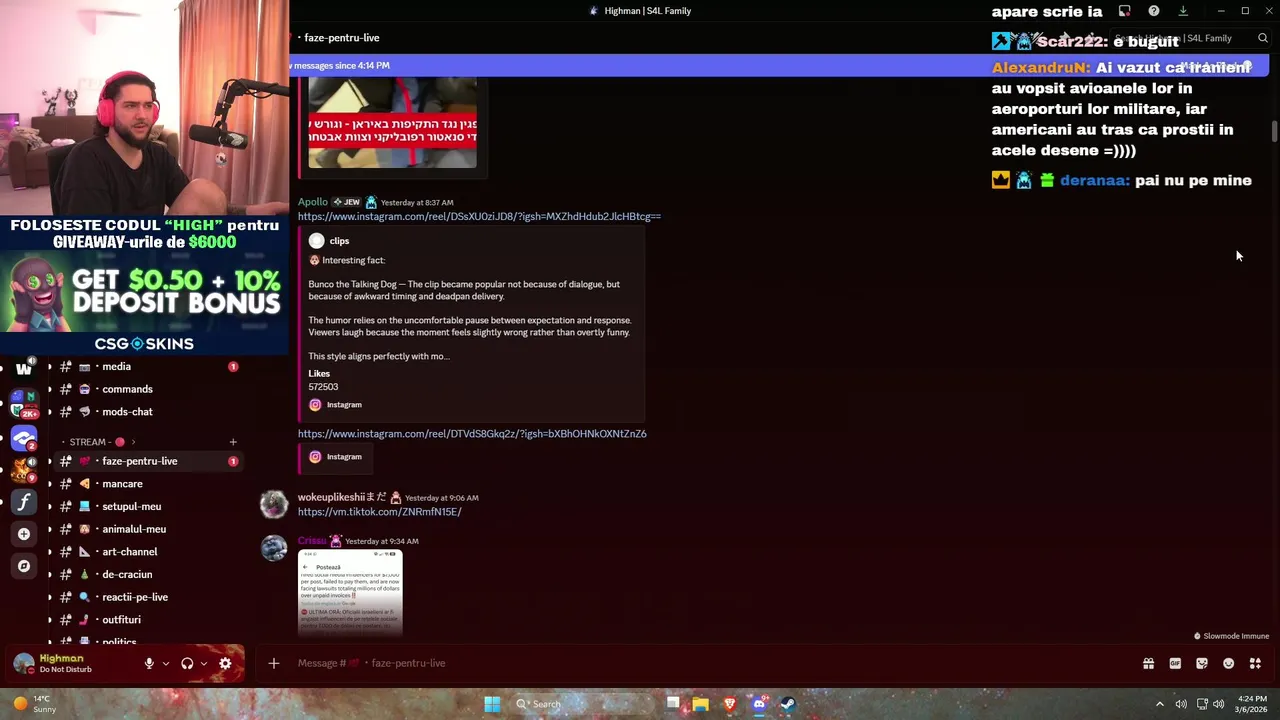Image resolution: width=1280 pixels, height=720 pixels.
Task: Click Crissu's avatar
Action: [x=274, y=548]
